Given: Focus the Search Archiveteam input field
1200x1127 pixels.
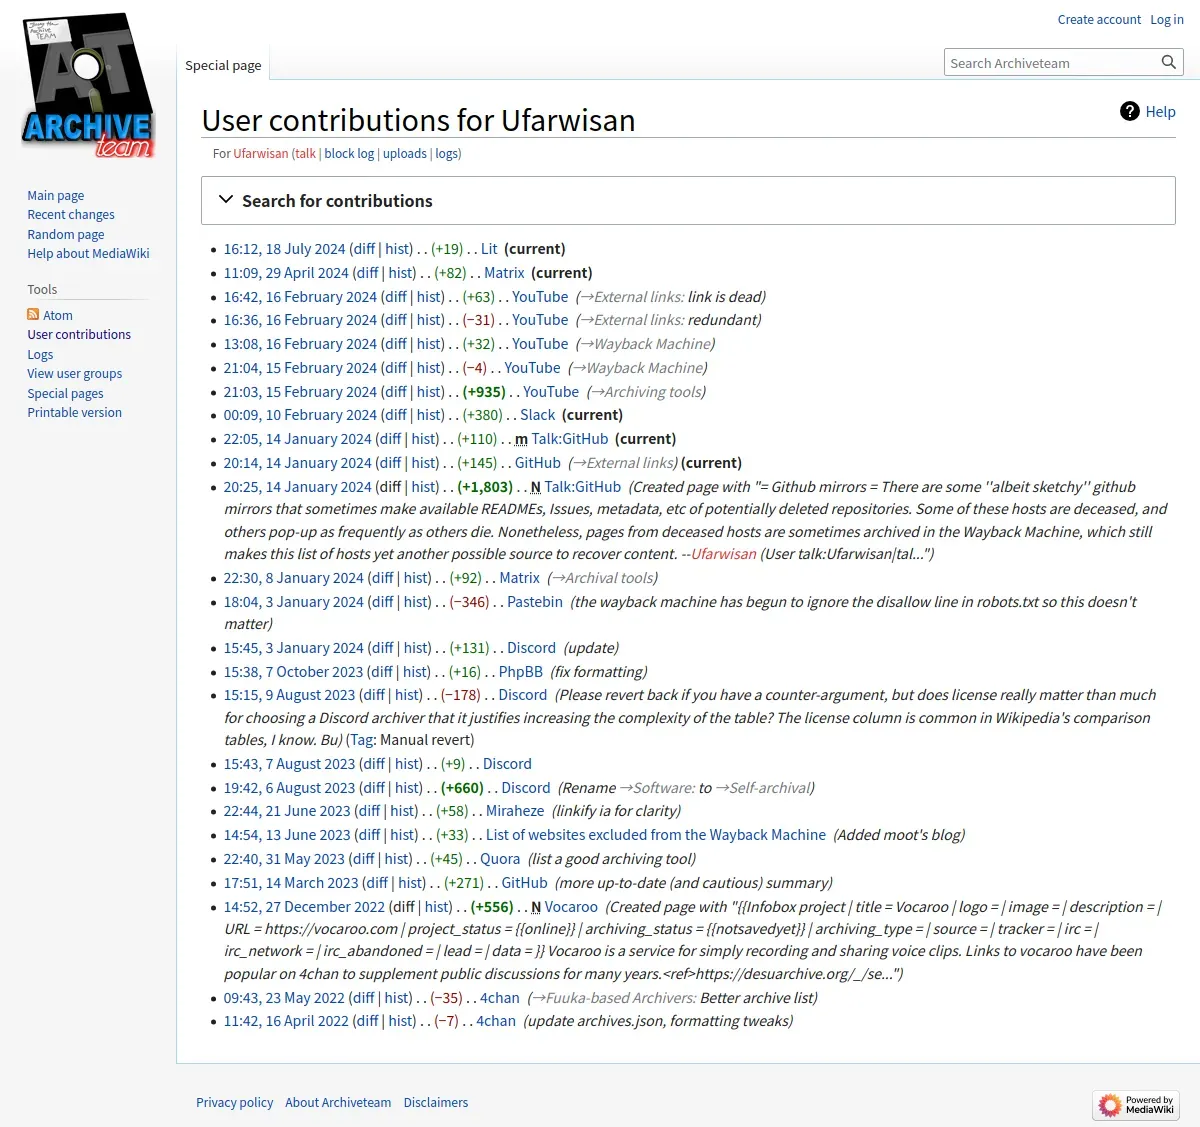Looking at the screenshot, I should (x=1050, y=62).
